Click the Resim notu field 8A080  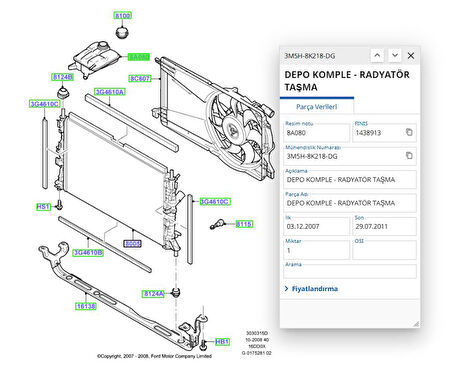[x=317, y=133]
